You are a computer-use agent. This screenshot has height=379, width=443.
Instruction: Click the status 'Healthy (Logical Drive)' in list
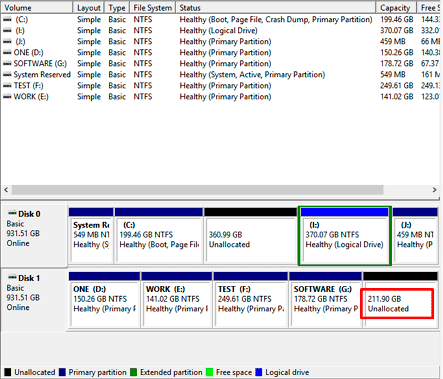[x=218, y=31]
